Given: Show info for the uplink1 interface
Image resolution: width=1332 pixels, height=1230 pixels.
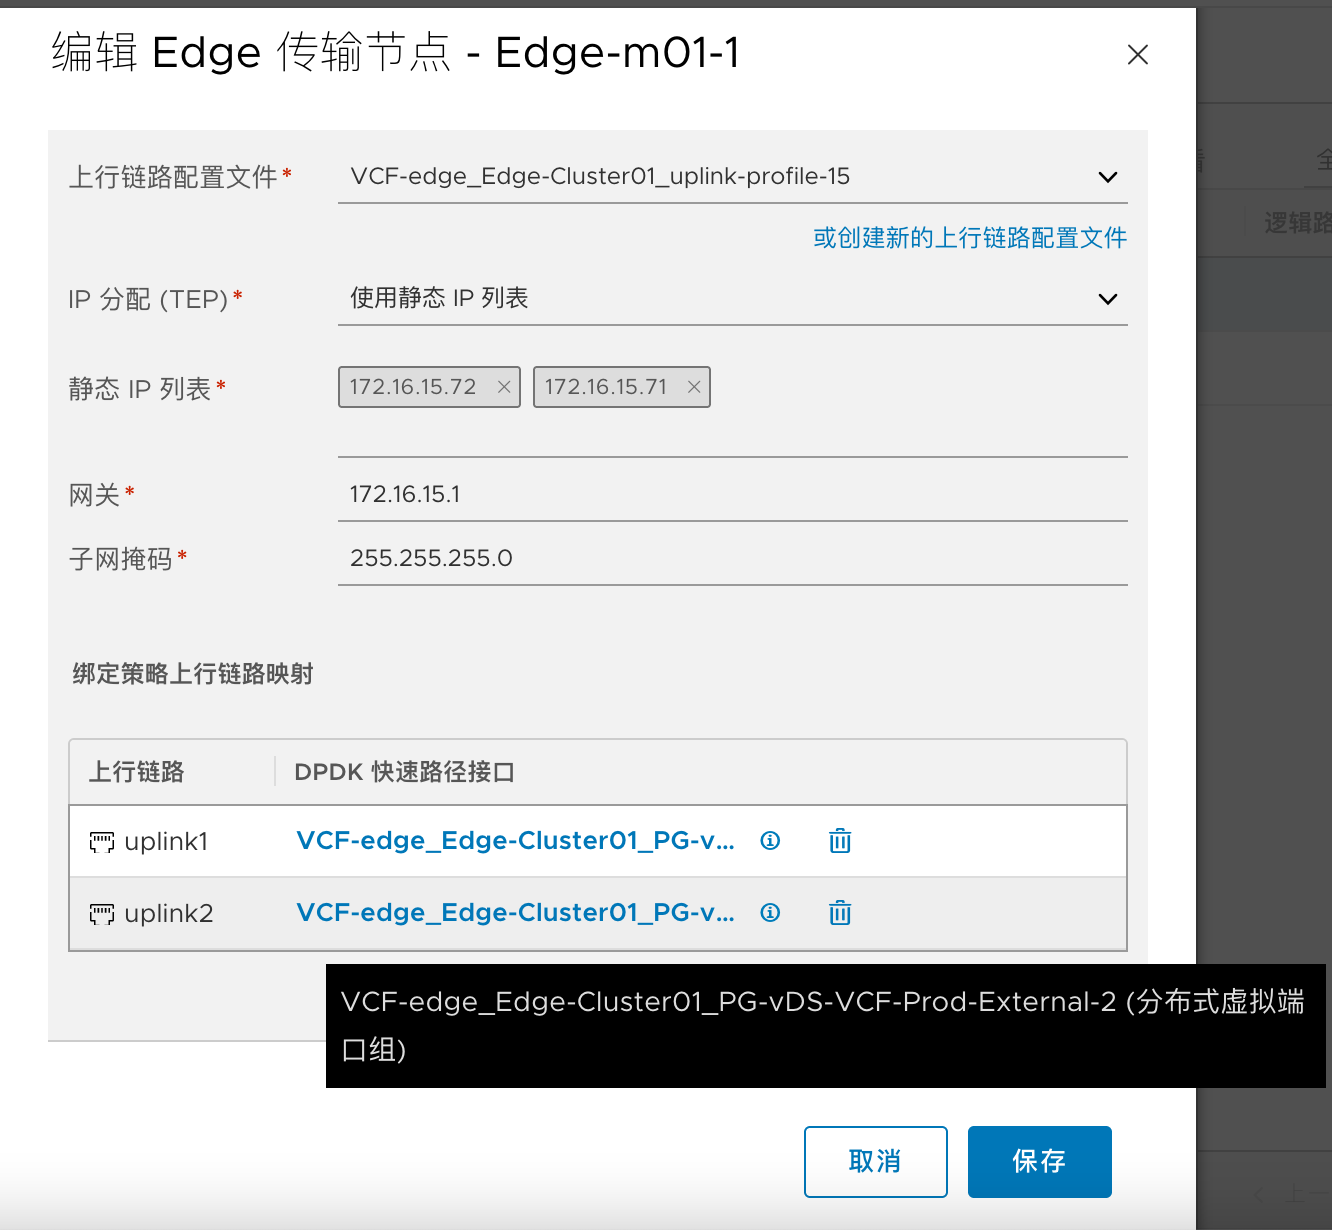Looking at the screenshot, I should tap(770, 841).
